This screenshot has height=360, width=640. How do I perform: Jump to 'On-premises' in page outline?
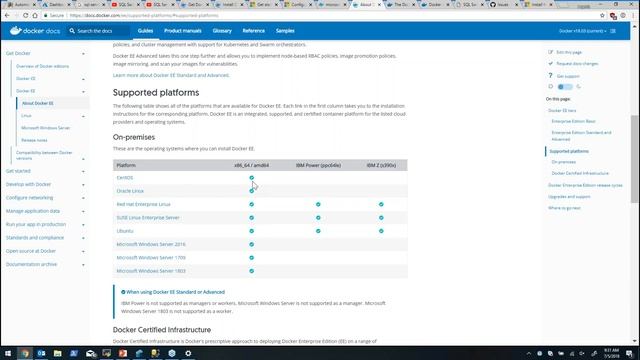563,162
